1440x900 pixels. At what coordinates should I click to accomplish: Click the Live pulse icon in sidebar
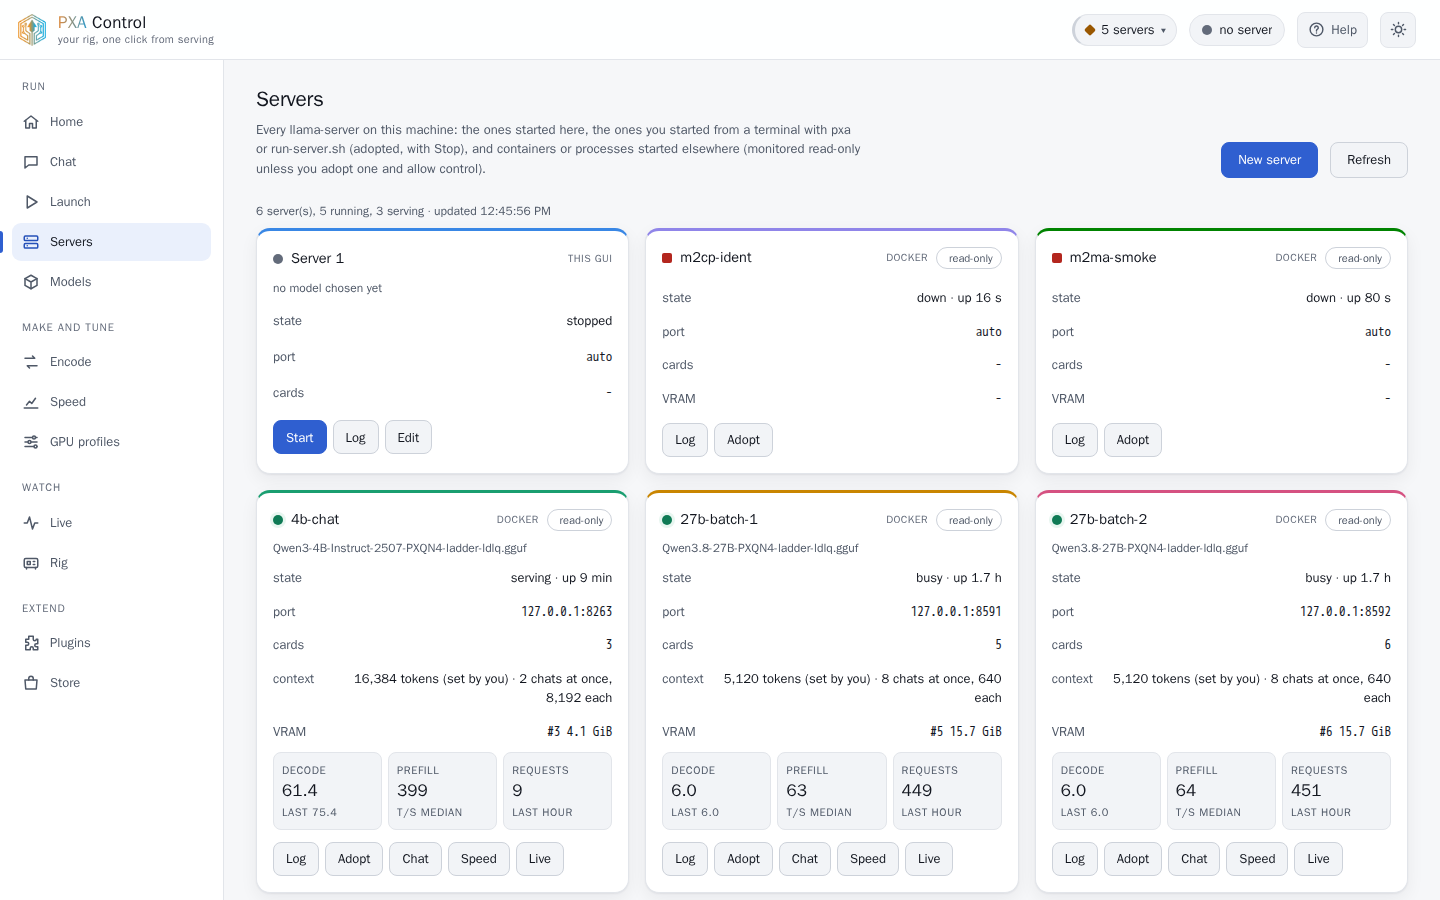click(31, 523)
